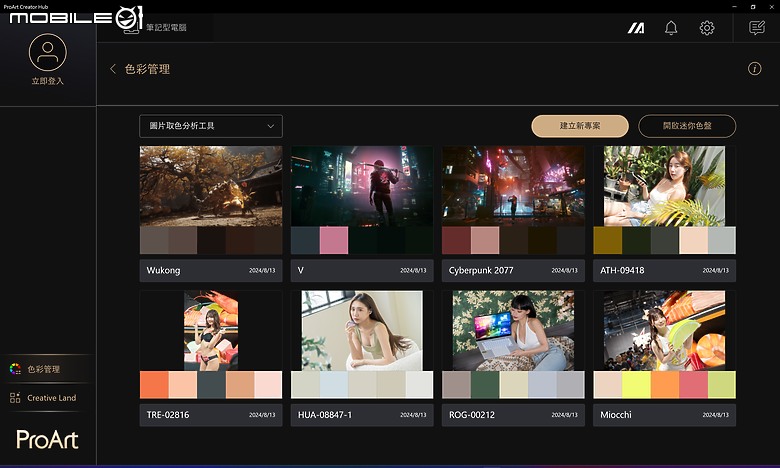780x468 pixels.
Task: Pick the mustard swatch in ATH-09418 palette
Action: click(607, 240)
